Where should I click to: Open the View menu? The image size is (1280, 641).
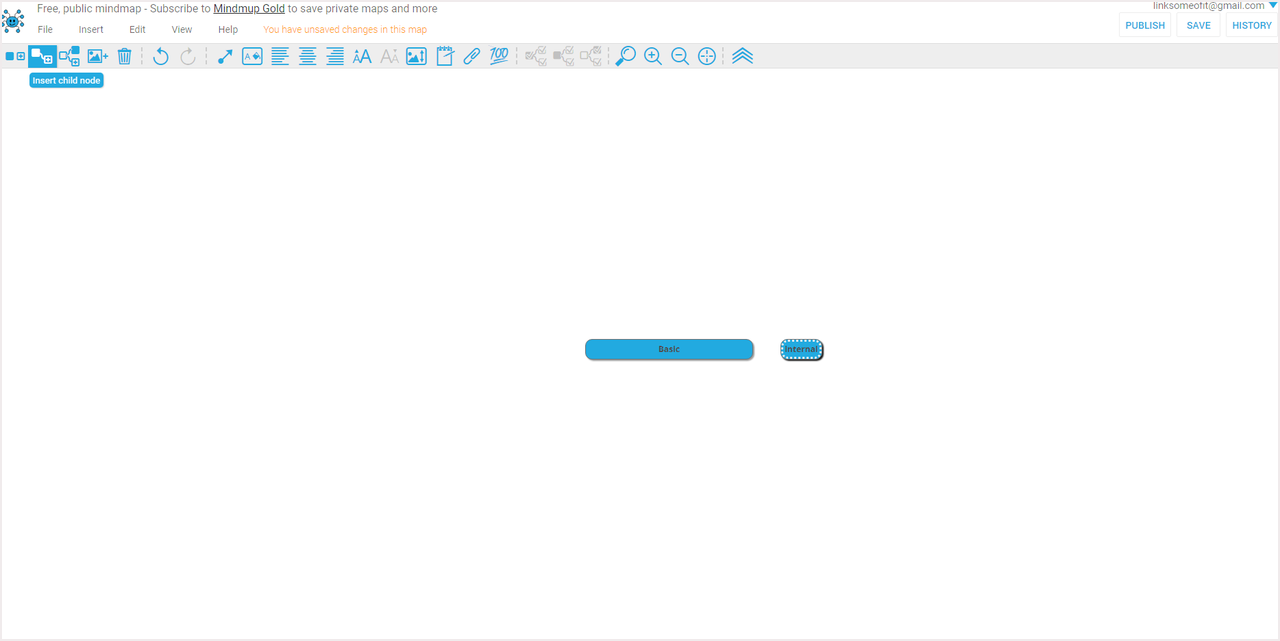coord(182,30)
